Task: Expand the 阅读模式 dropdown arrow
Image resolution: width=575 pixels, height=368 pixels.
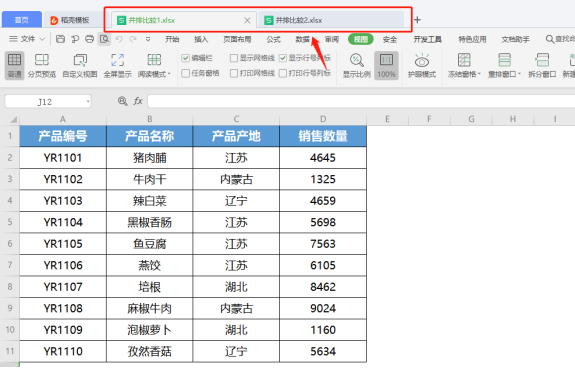Action: 169,74
